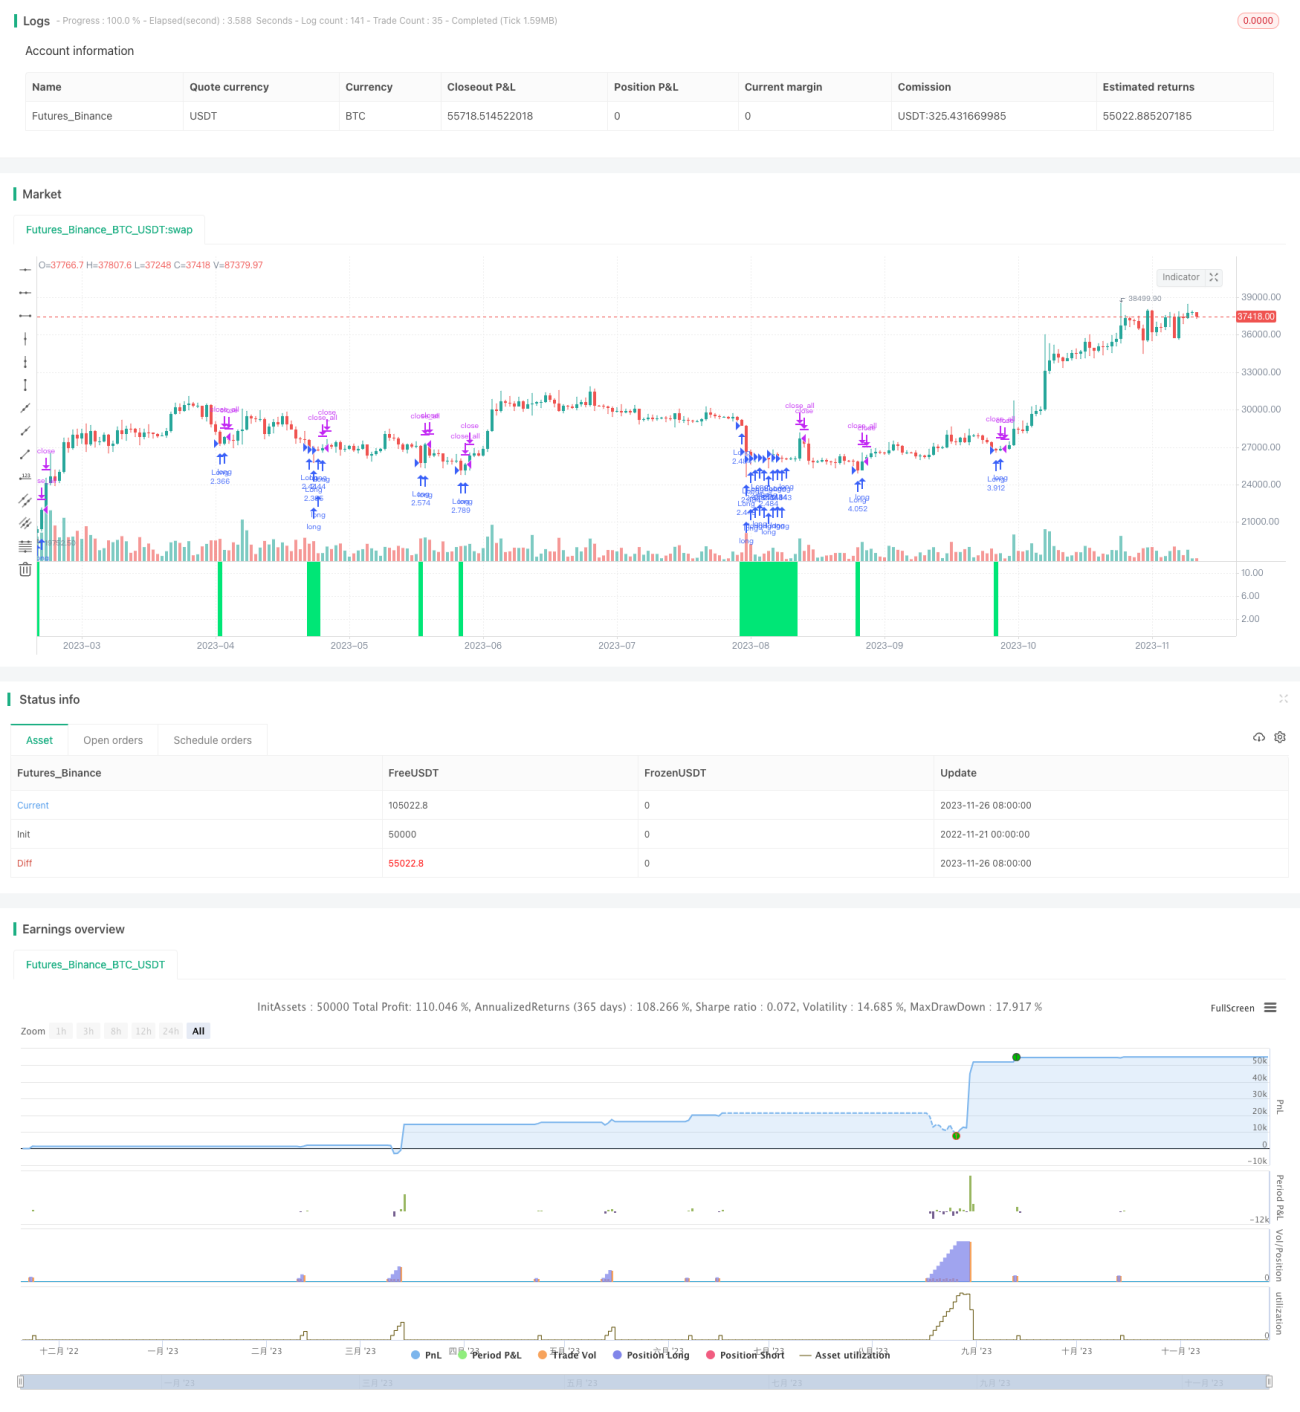This screenshot has width=1300, height=1412.
Task: Select the Fibonacci lines drawing tool
Action: click(25, 546)
